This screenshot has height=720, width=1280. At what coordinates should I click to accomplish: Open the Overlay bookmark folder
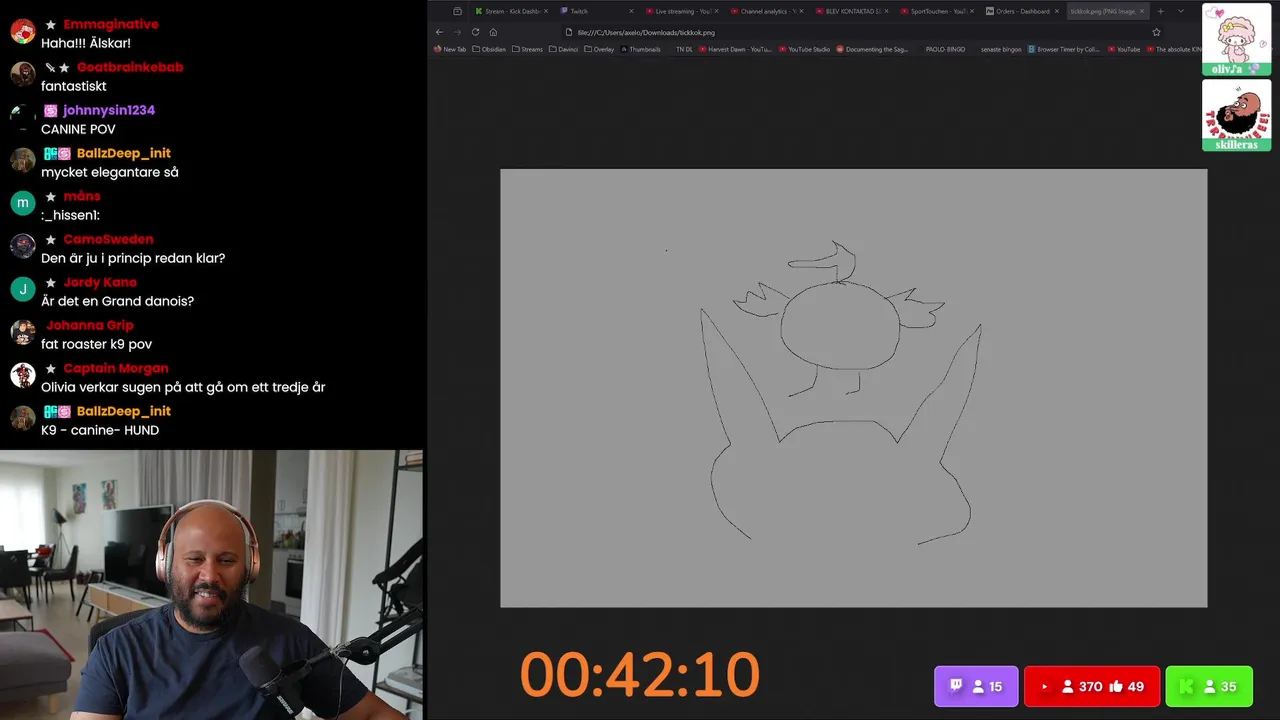point(599,49)
